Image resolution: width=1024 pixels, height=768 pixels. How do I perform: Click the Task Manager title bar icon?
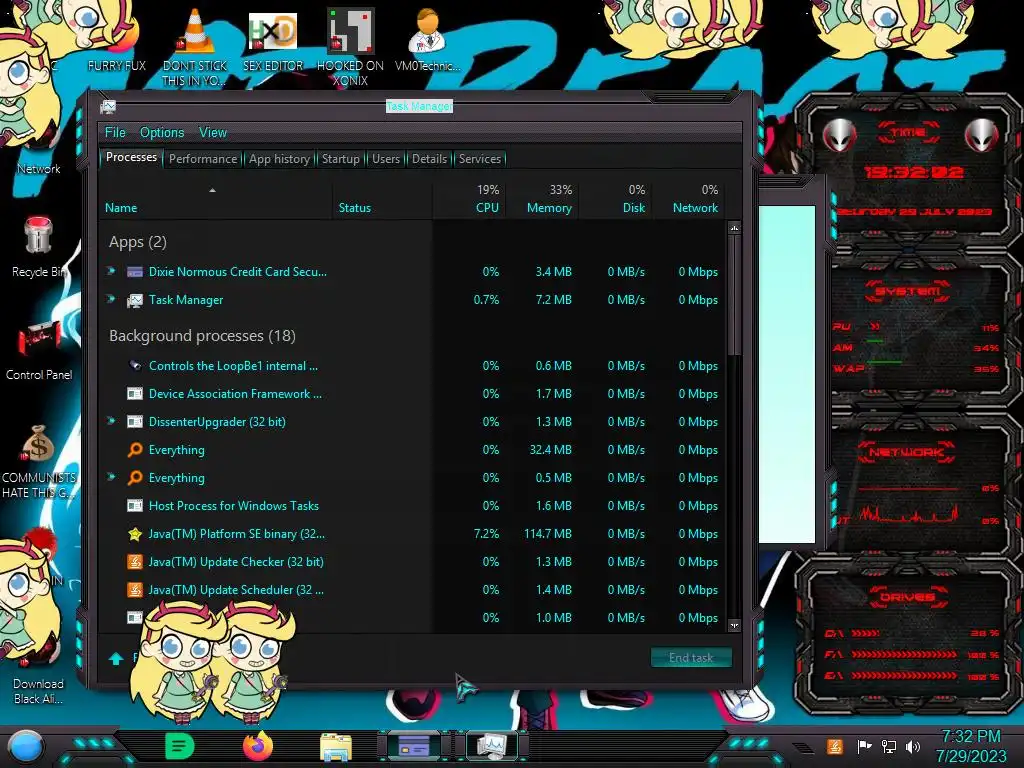pos(108,106)
